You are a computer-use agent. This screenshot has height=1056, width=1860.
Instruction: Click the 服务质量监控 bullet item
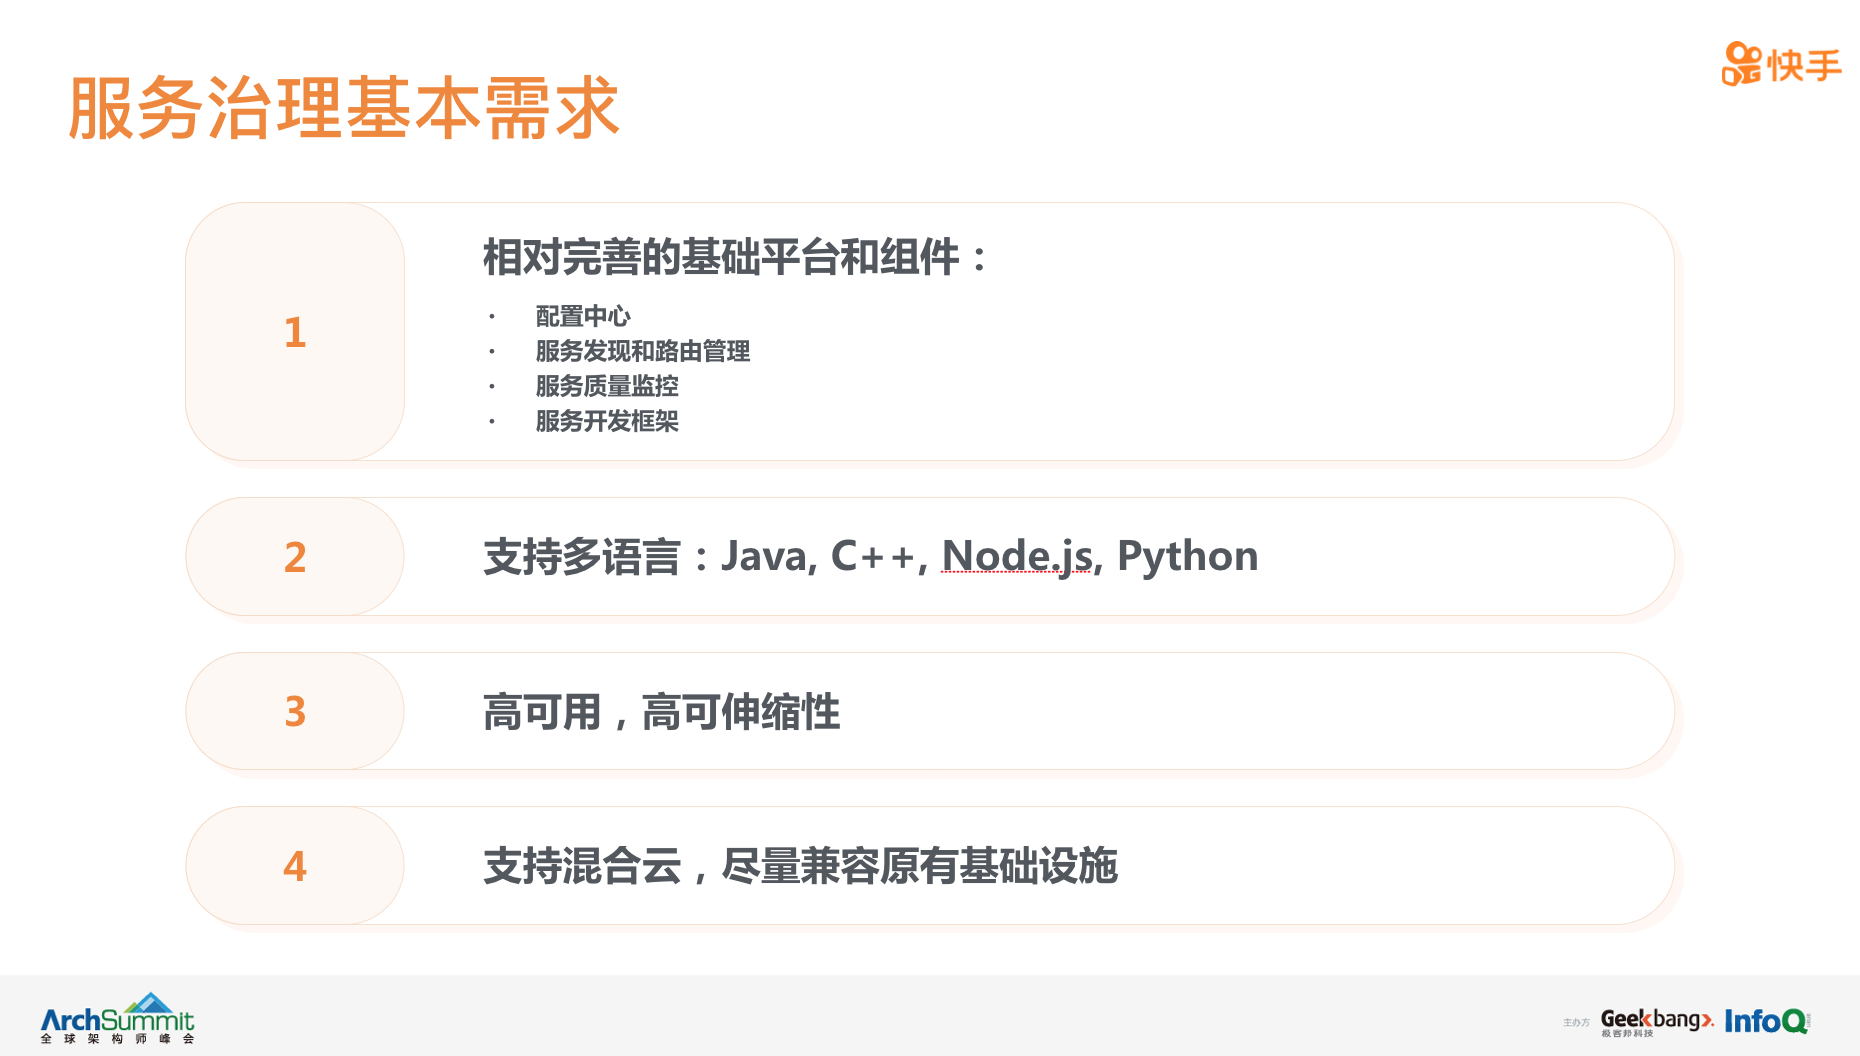tap(607, 386)
